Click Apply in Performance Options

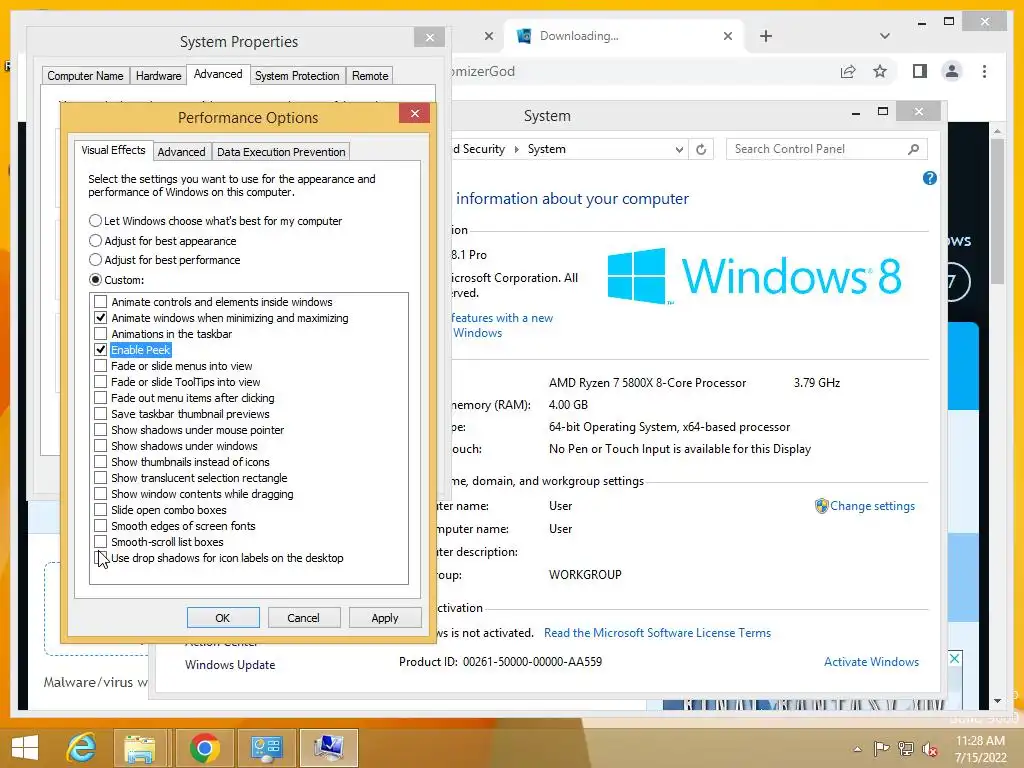(x=385, y=618)
